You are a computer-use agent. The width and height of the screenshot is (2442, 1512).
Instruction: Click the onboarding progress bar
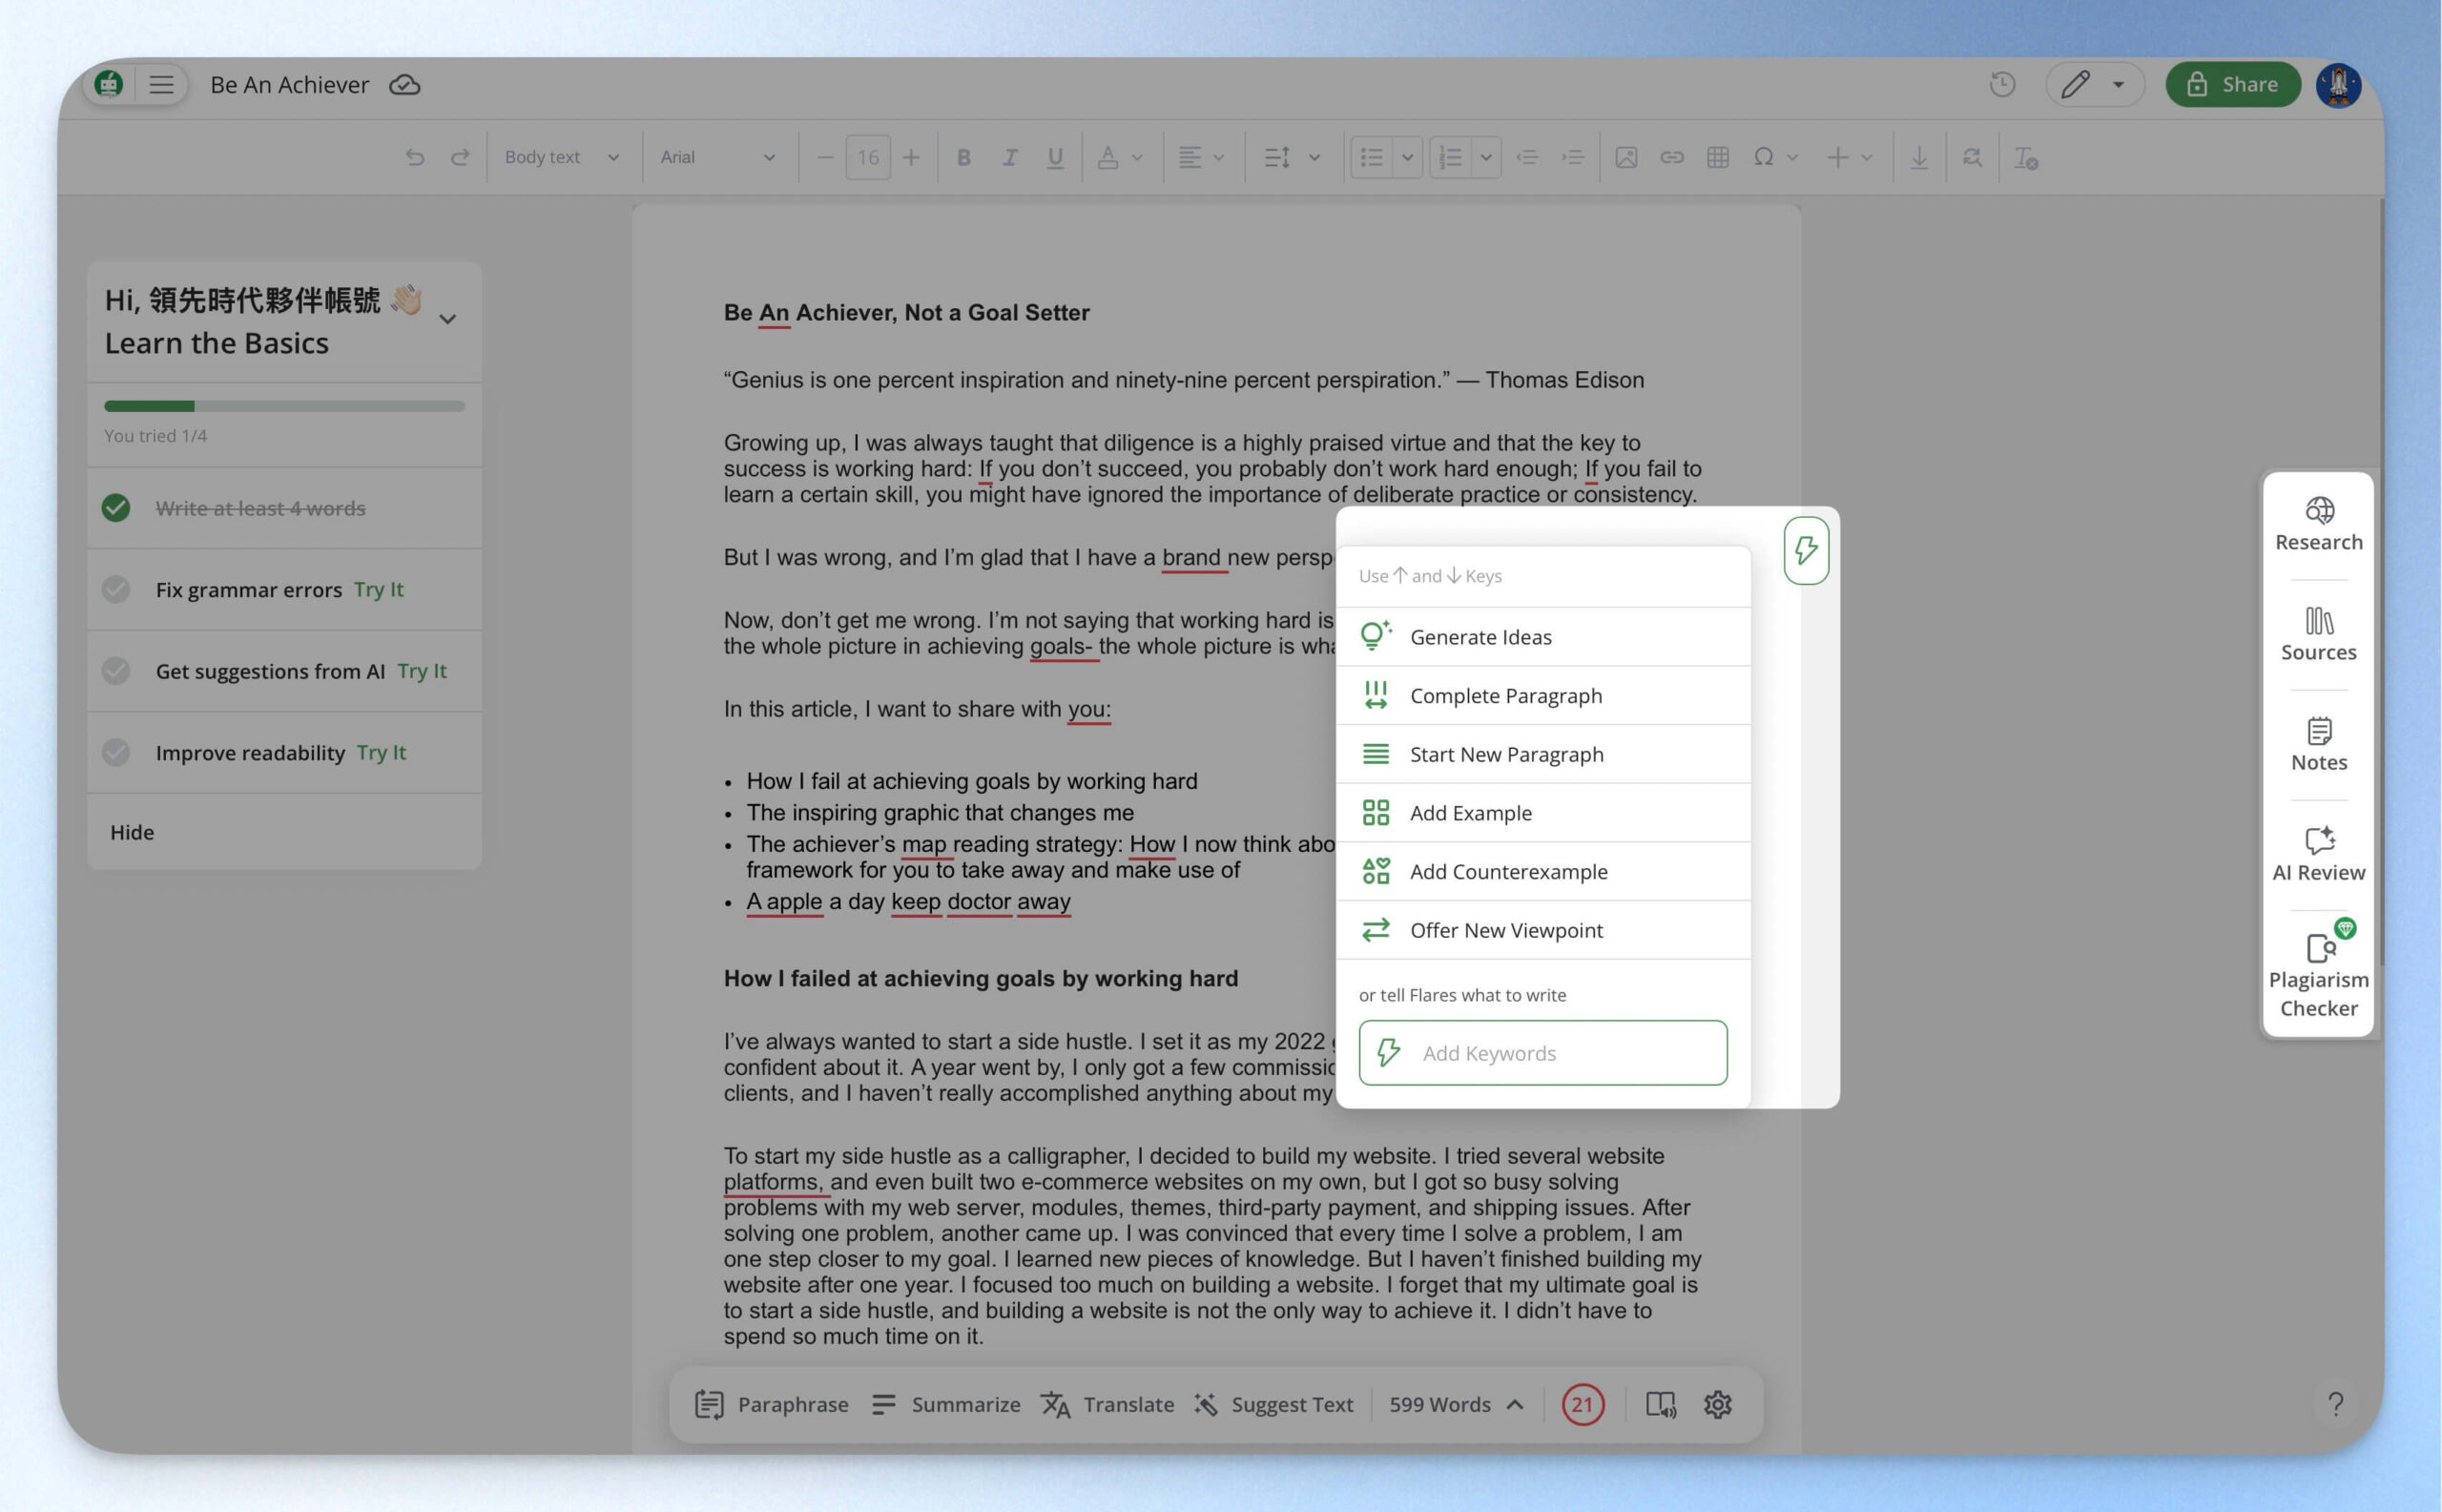pos(284,406)
